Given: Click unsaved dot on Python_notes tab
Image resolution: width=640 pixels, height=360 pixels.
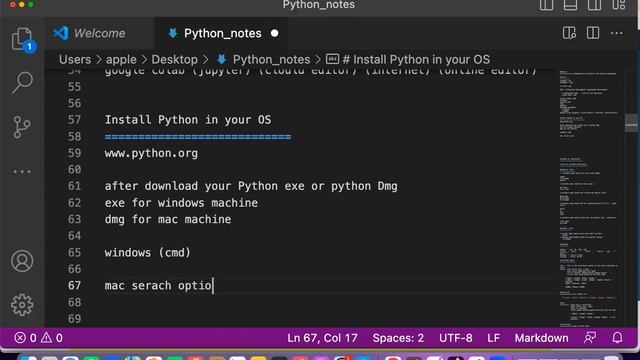Looking at the screenshot, I should point(274,33).
